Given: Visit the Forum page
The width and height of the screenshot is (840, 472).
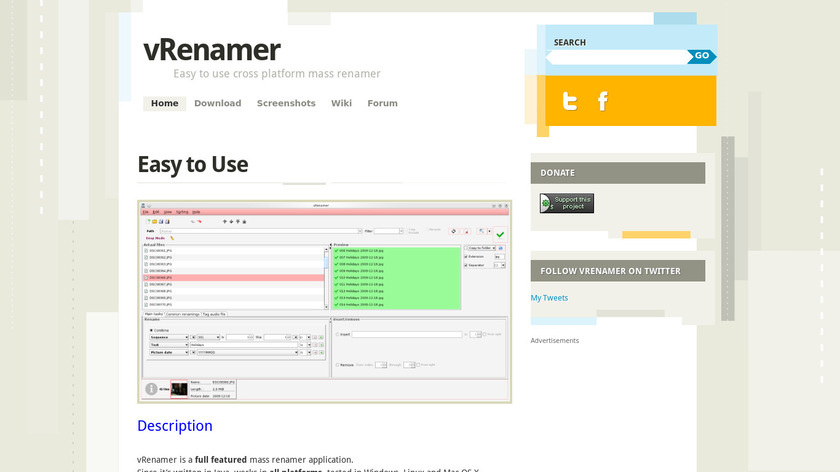Looking at the screenshot, I should pyautogui.click(x=382, y=103).
